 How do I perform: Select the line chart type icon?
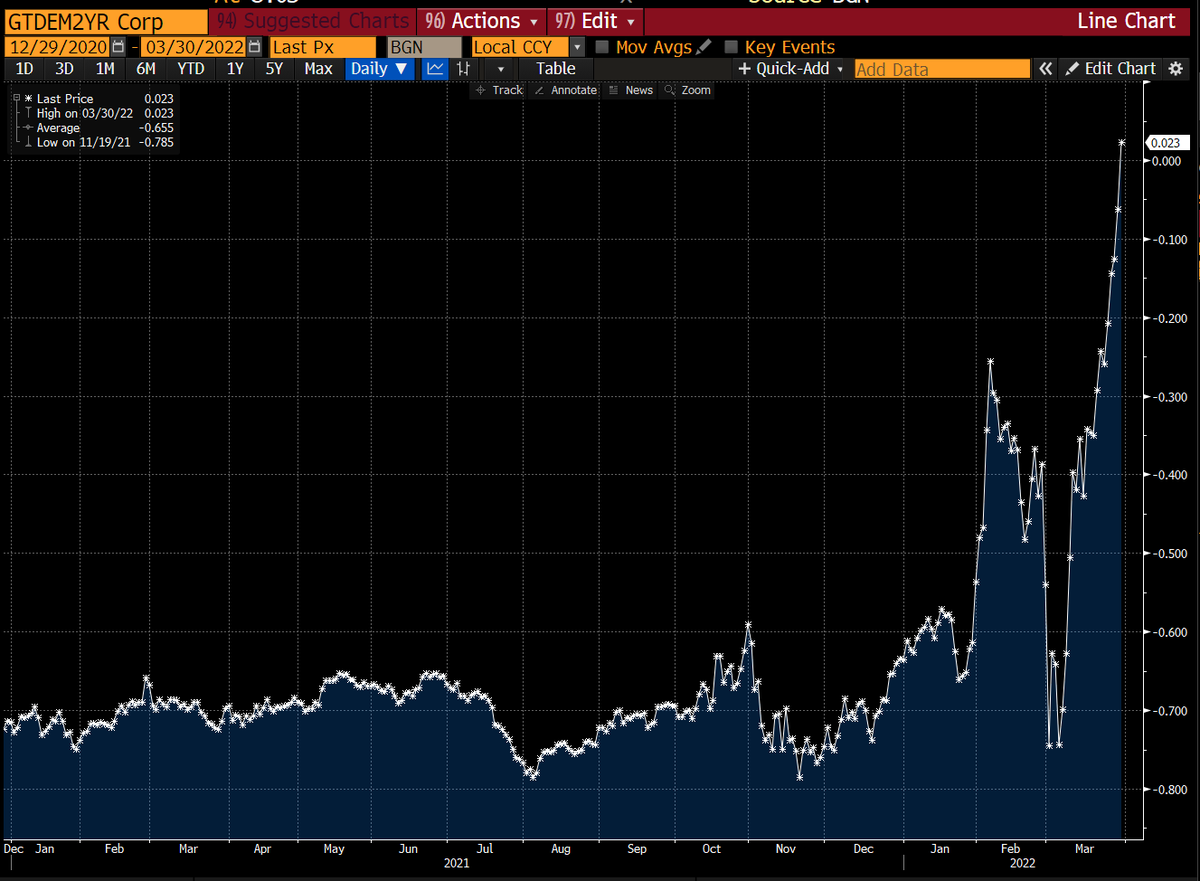click(x=435, y=69)
